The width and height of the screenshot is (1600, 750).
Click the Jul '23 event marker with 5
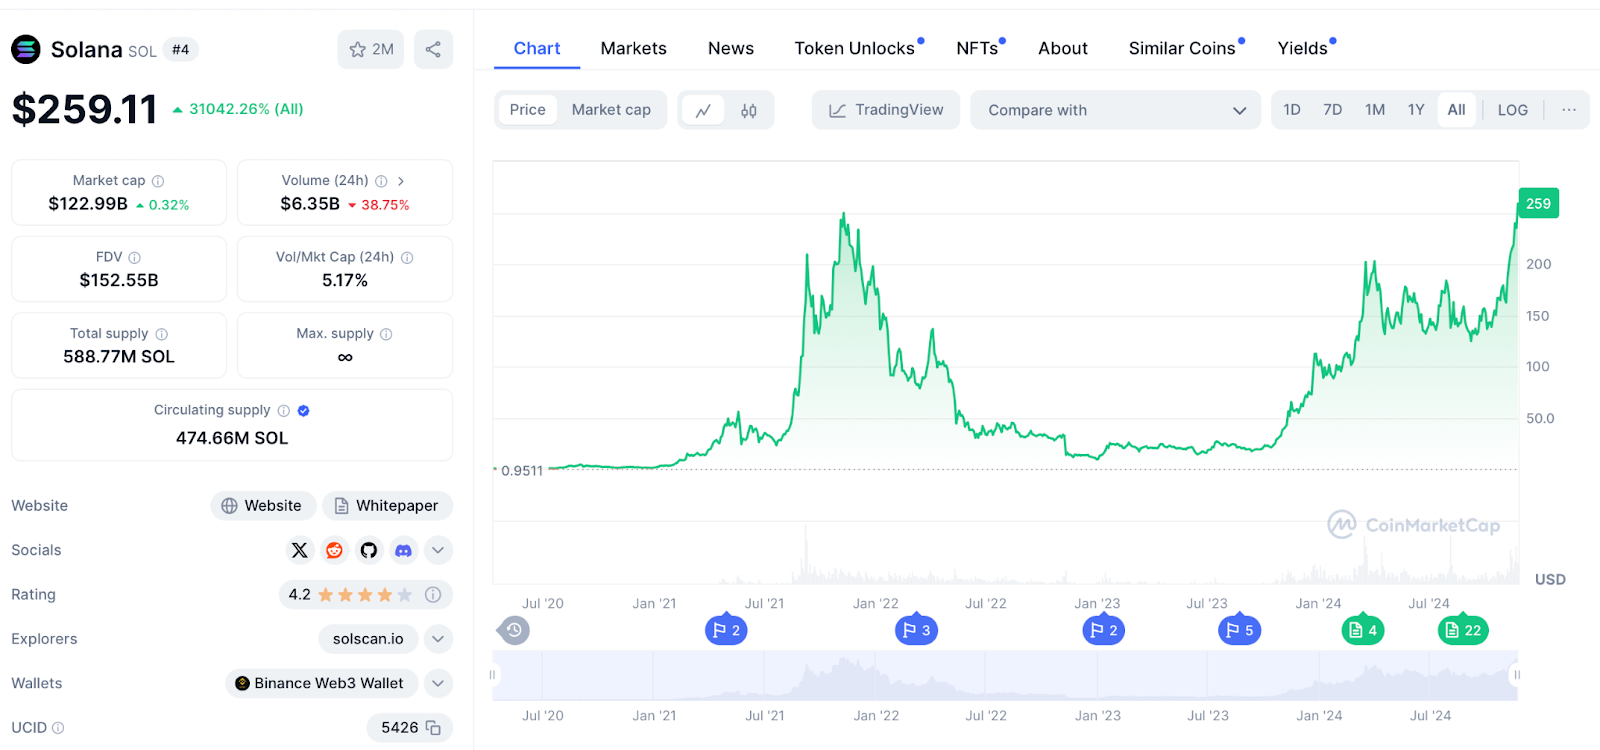pyautogui.click(x=1239, y=630)
